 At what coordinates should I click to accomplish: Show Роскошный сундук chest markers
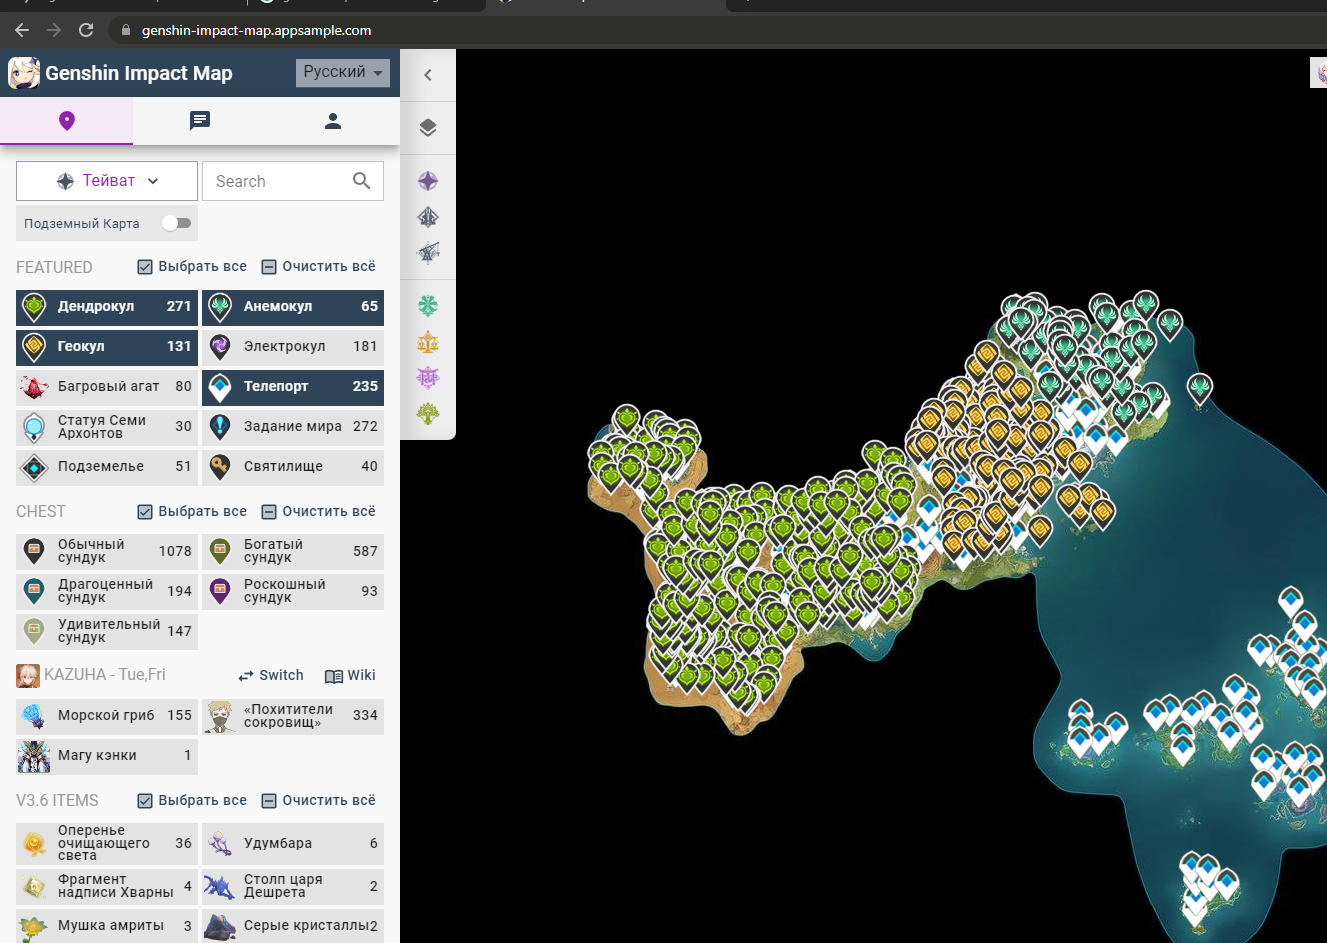(x=293, y=591)
